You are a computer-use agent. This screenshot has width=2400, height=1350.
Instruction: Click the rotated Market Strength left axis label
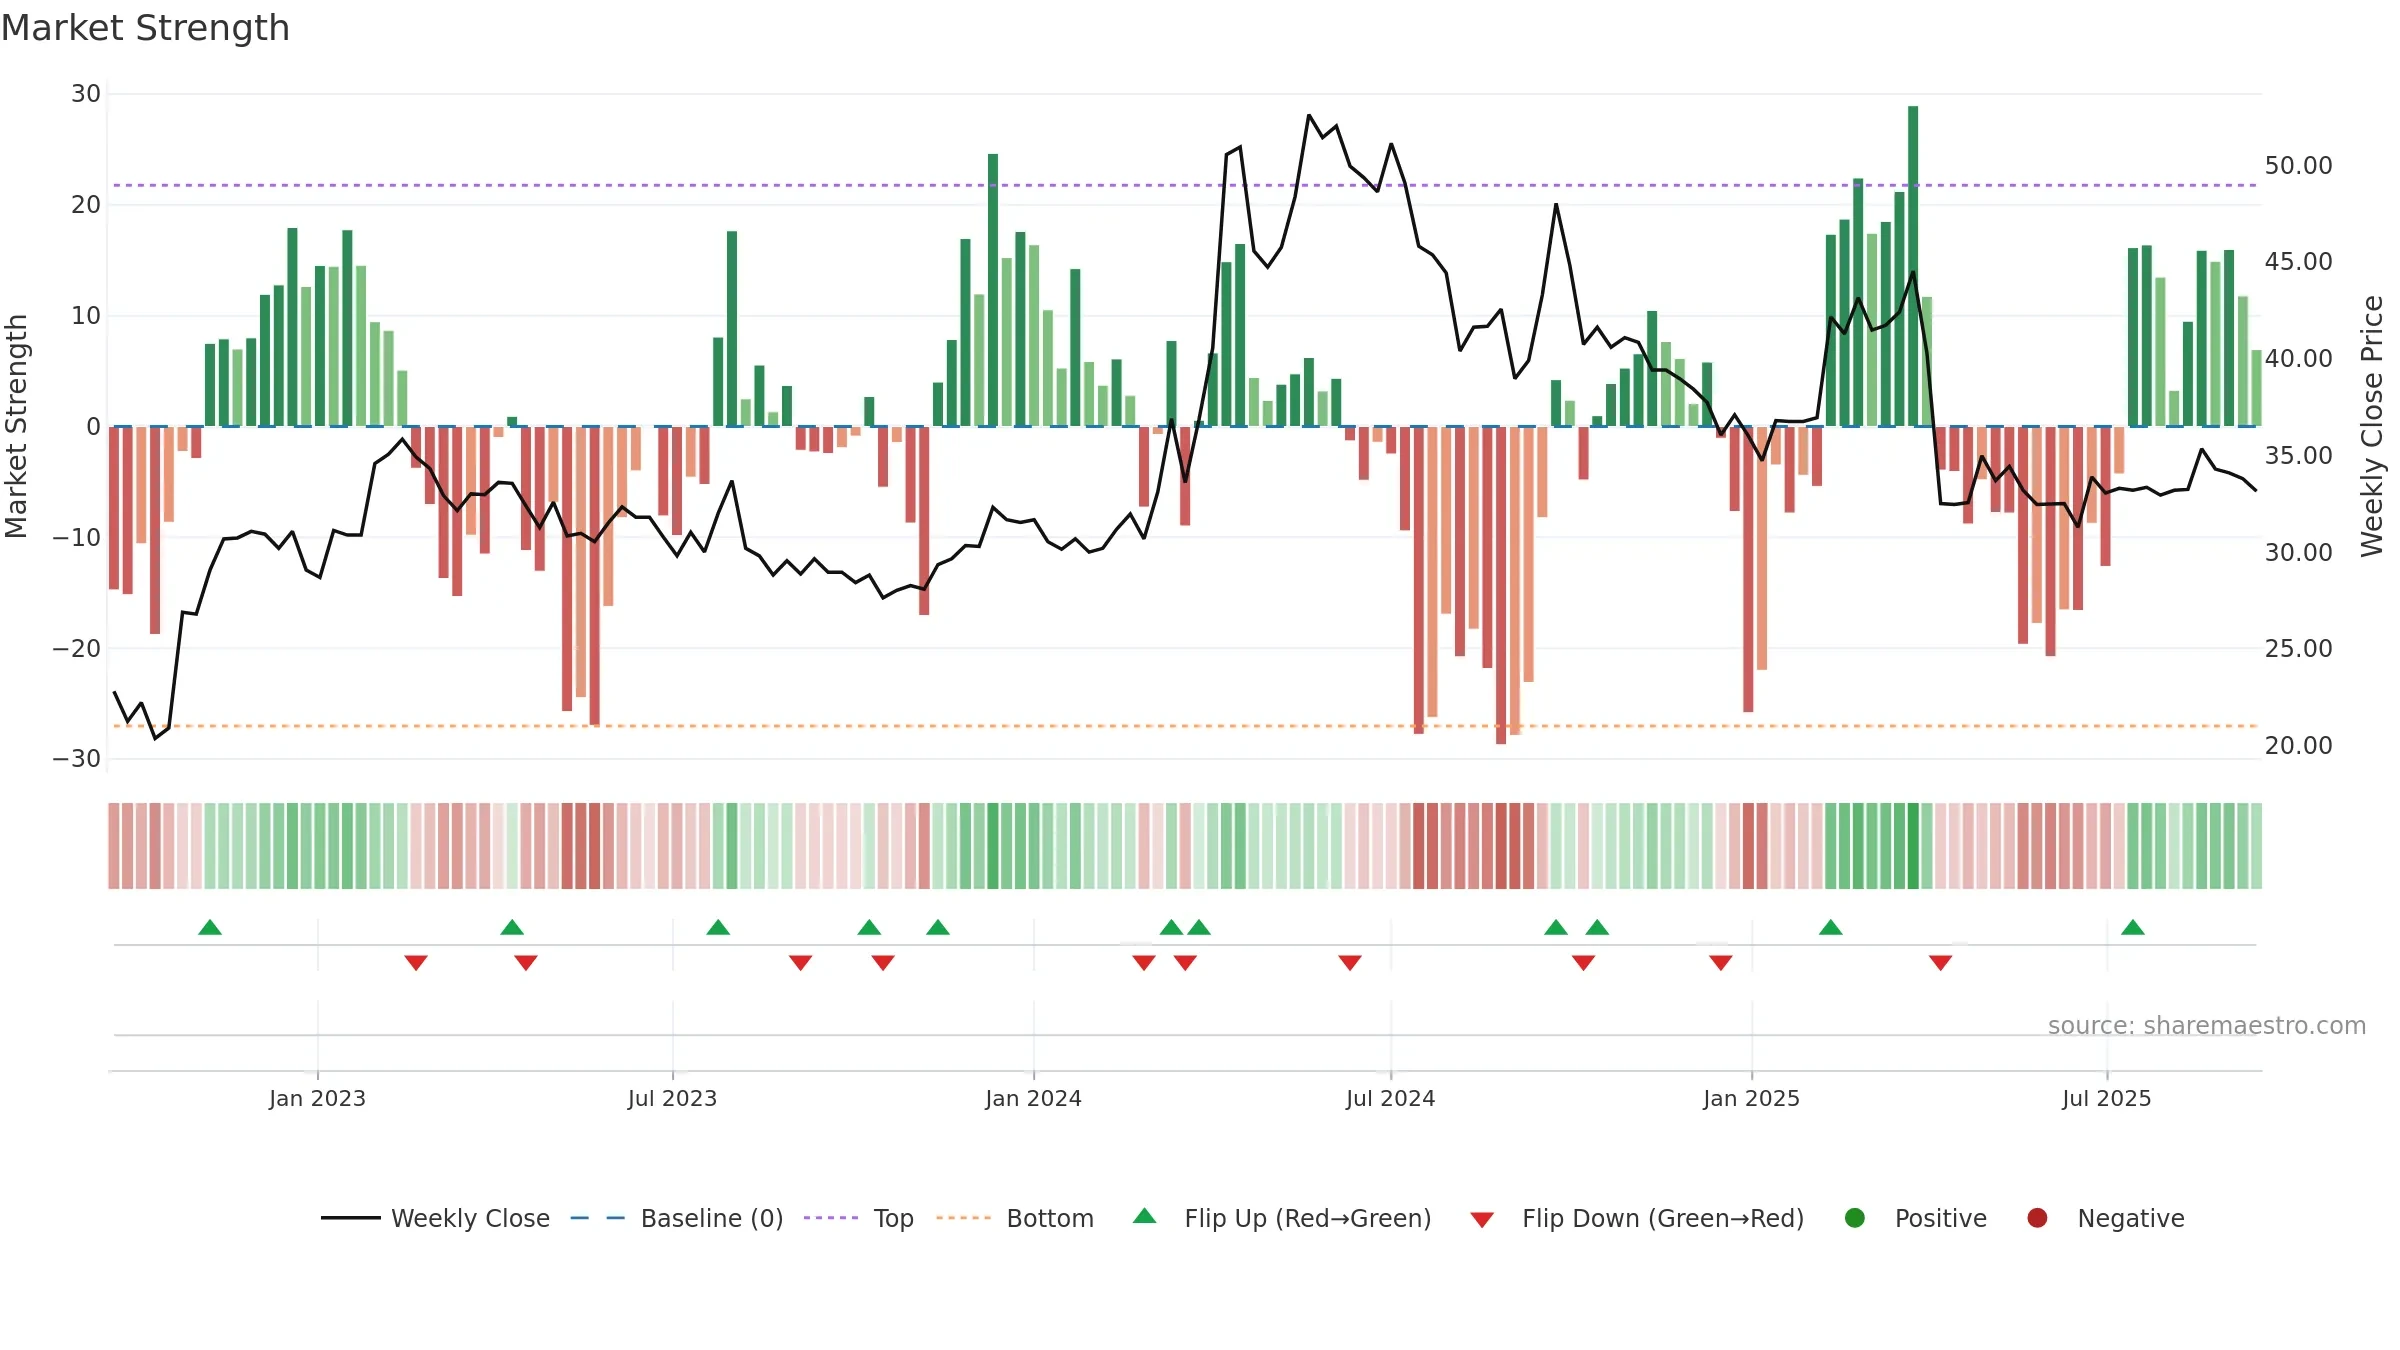tap(17, 426)
